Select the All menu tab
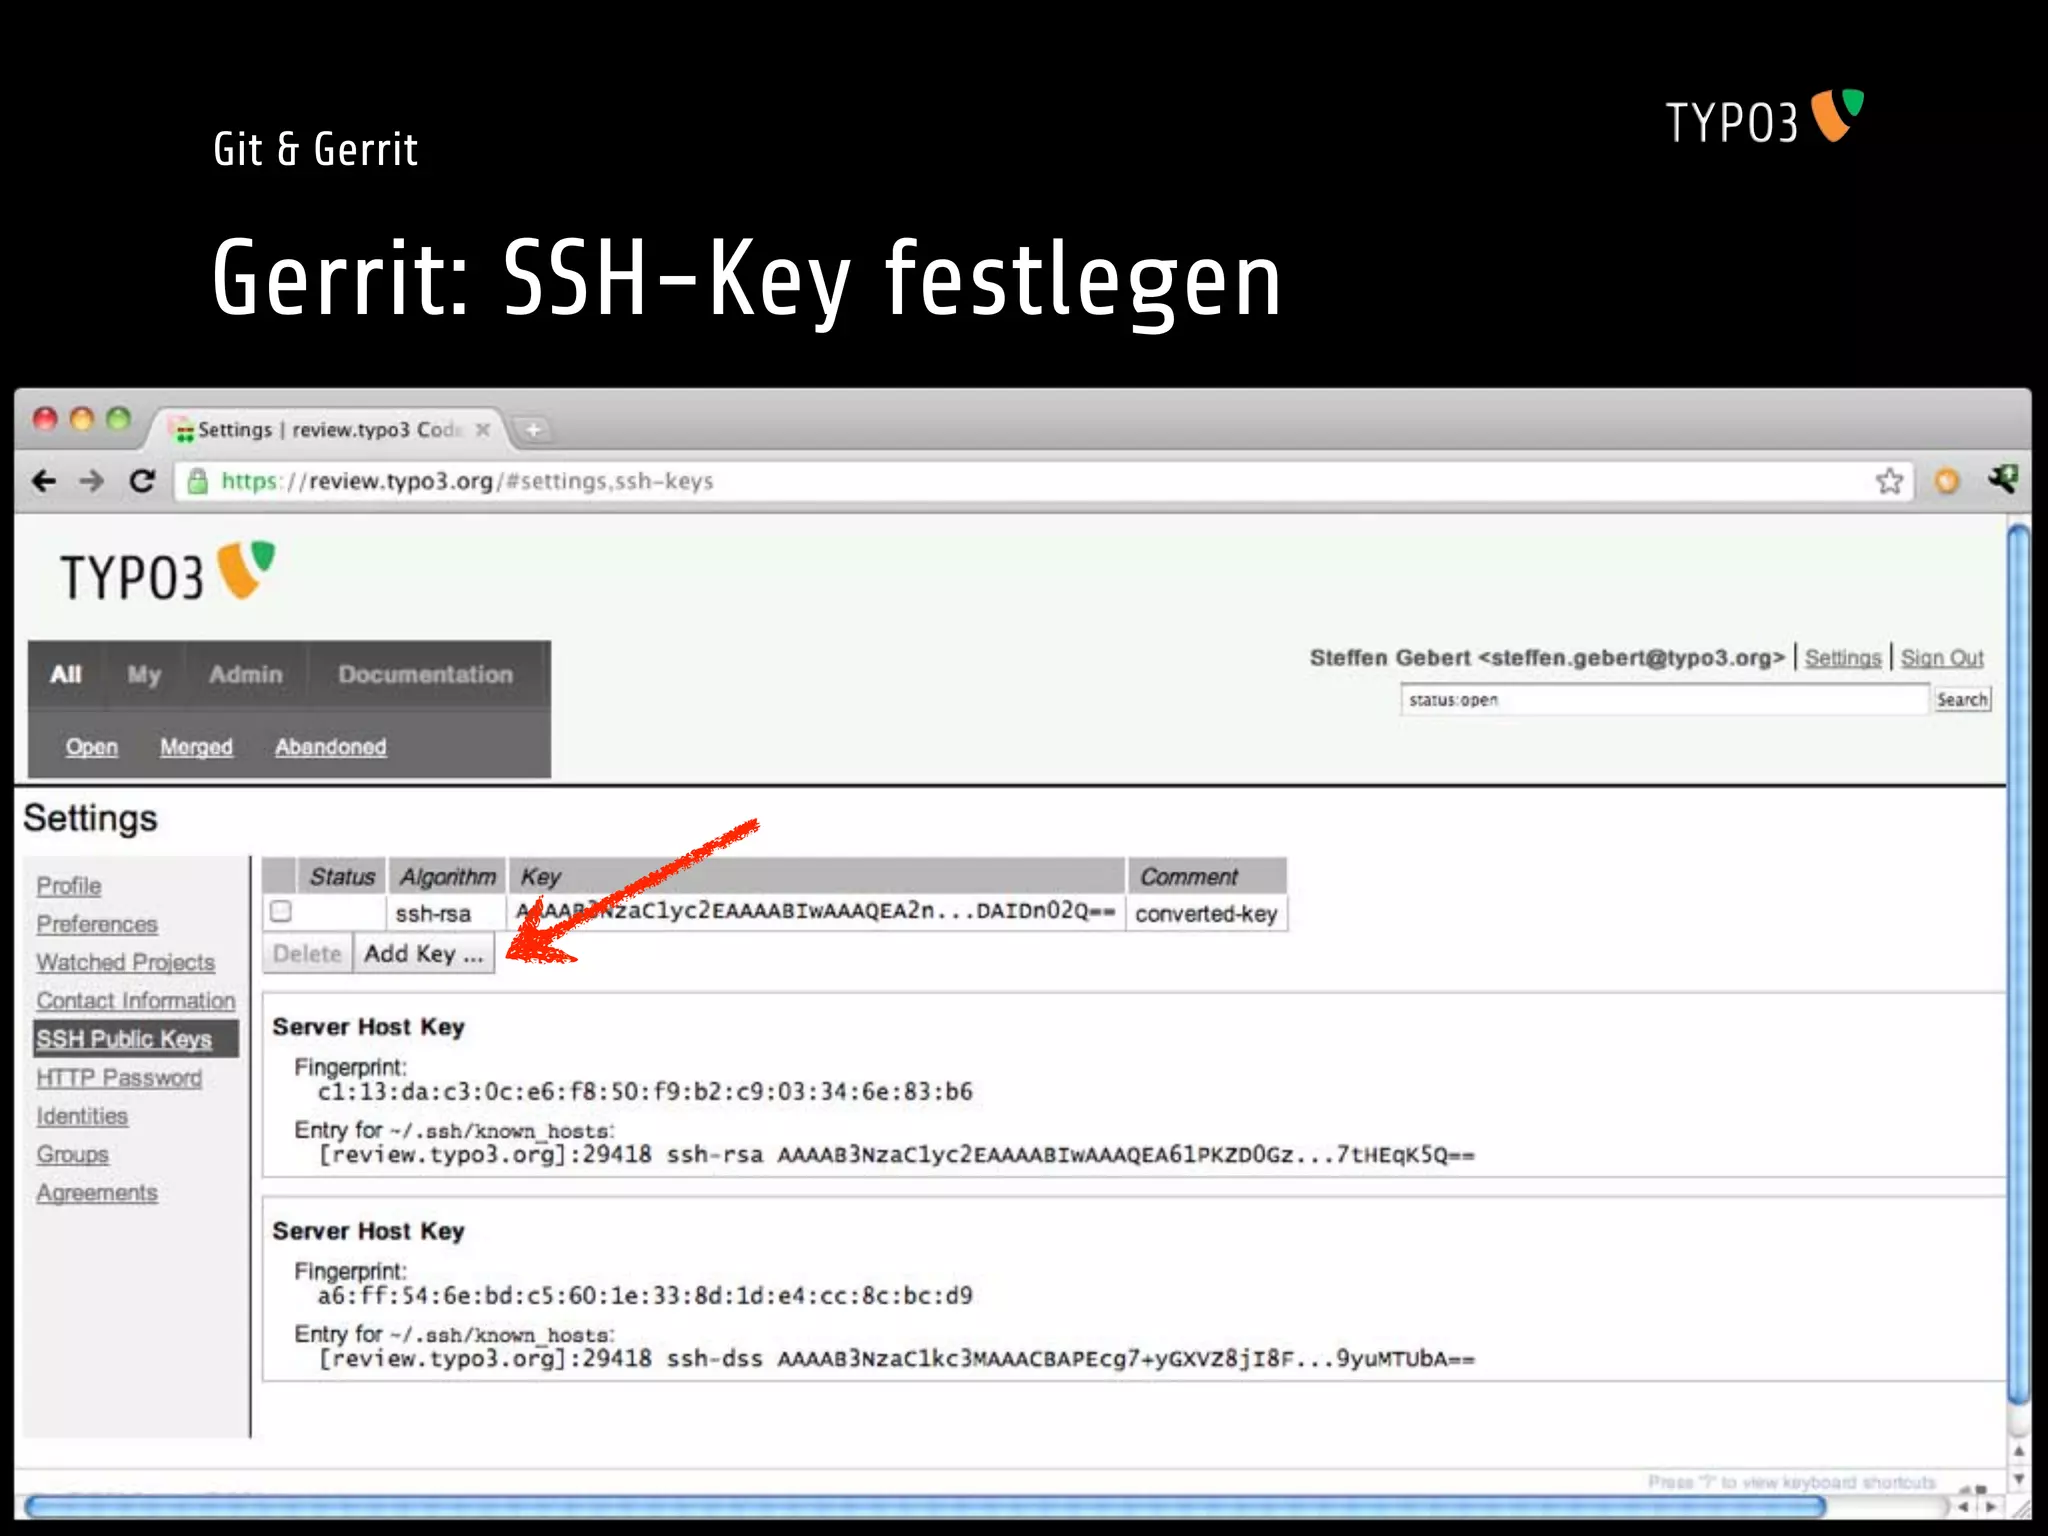 pyautogui.click(x=66, y=675)
